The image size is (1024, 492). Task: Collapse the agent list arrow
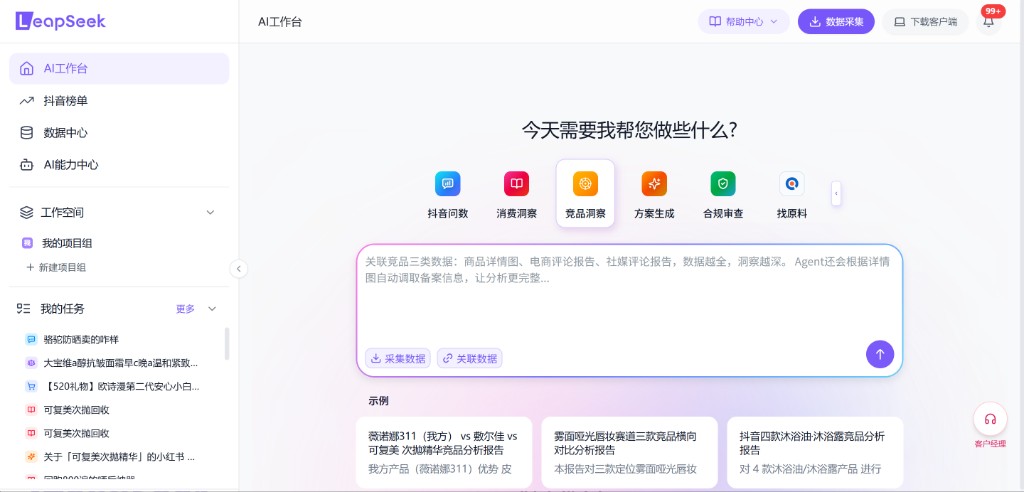pyautogui.click(x=836, y=194)
